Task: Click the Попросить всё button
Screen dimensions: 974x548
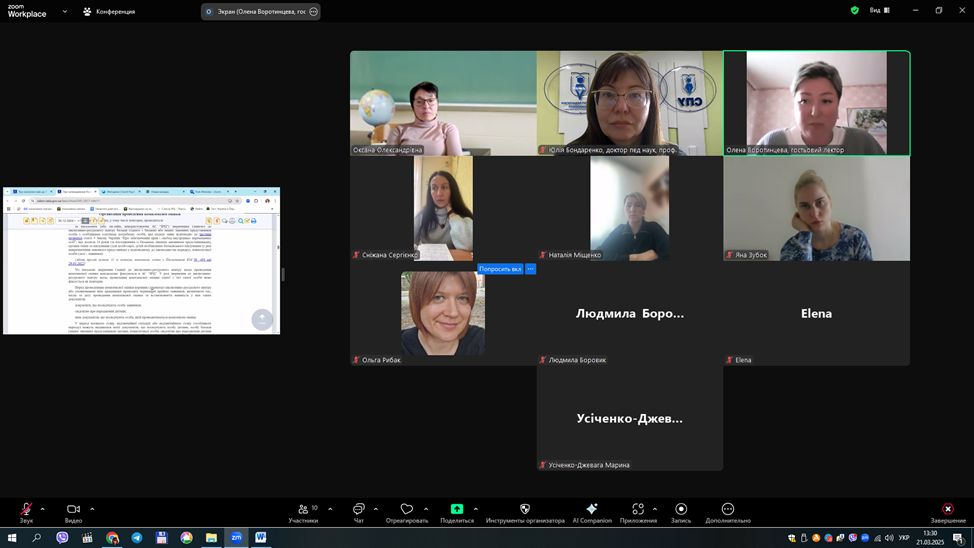Action: (x=500, y=269)
